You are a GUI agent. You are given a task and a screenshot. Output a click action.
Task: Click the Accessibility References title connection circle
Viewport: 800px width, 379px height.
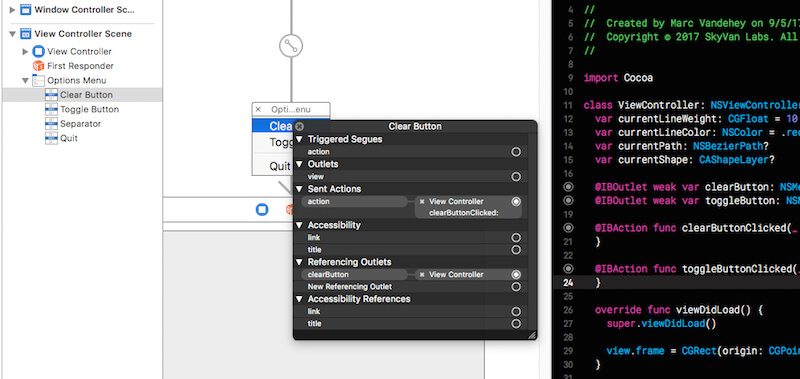(x=516, y=324)
